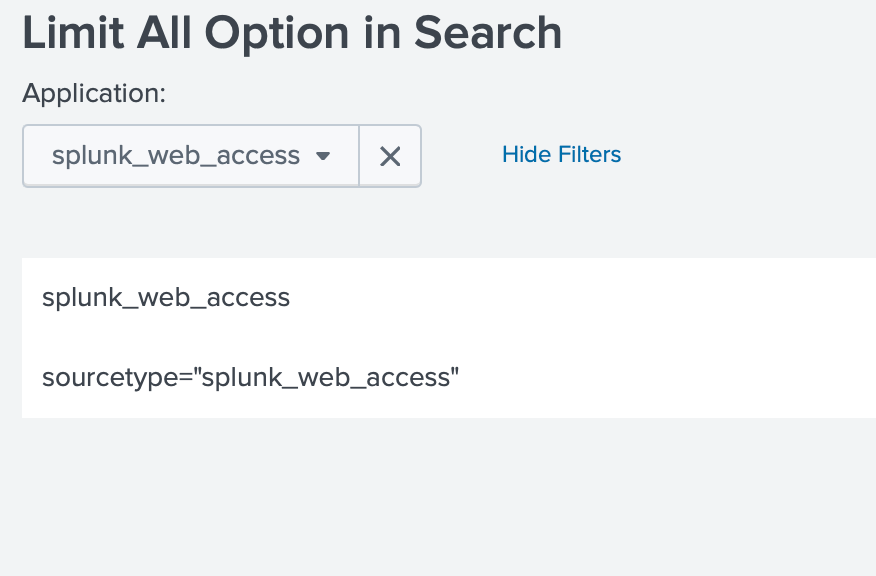Image resolution: width=876 pixels, height=576 pixels.
Task: Click the Application: field label
Action: (93, 93)
